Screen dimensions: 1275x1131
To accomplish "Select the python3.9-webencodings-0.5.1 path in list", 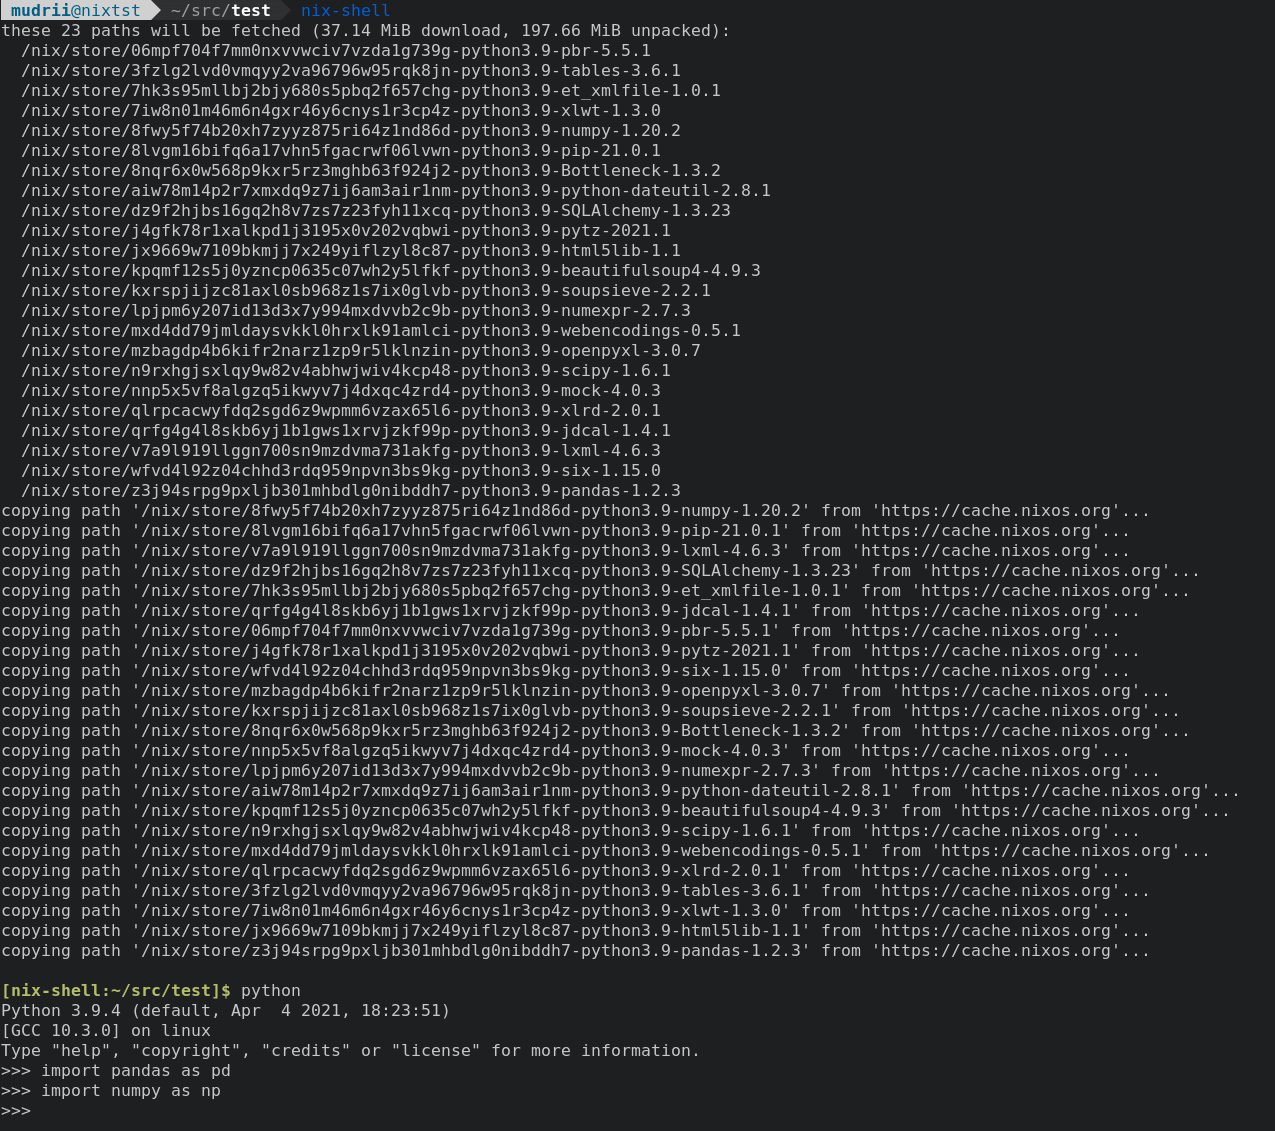I will pyautogui.click(x=381, y=330).
